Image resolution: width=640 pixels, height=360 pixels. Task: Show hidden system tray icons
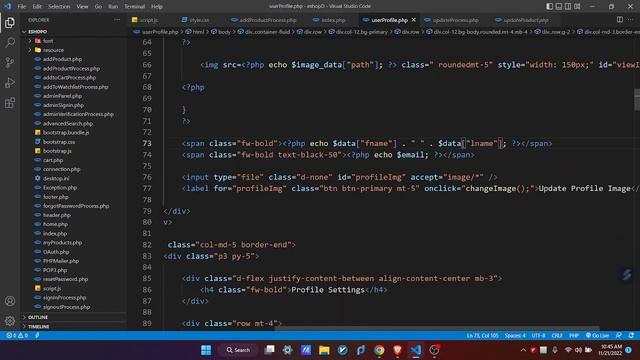point(523,350)
